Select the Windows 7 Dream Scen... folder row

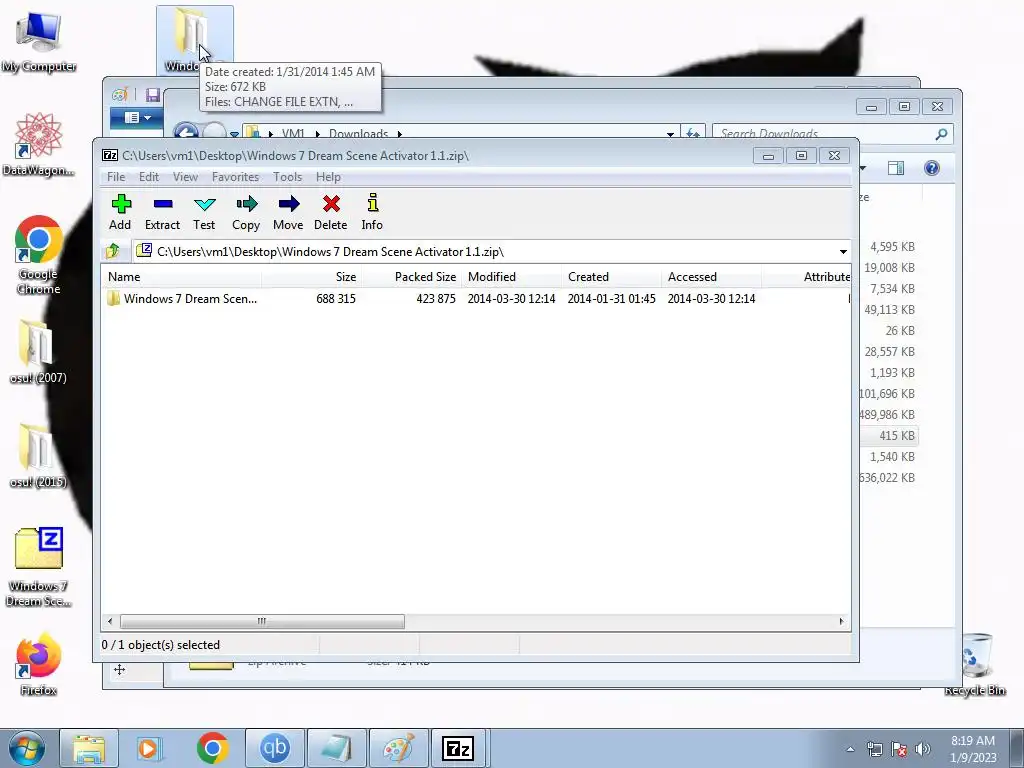coord(475,298)
